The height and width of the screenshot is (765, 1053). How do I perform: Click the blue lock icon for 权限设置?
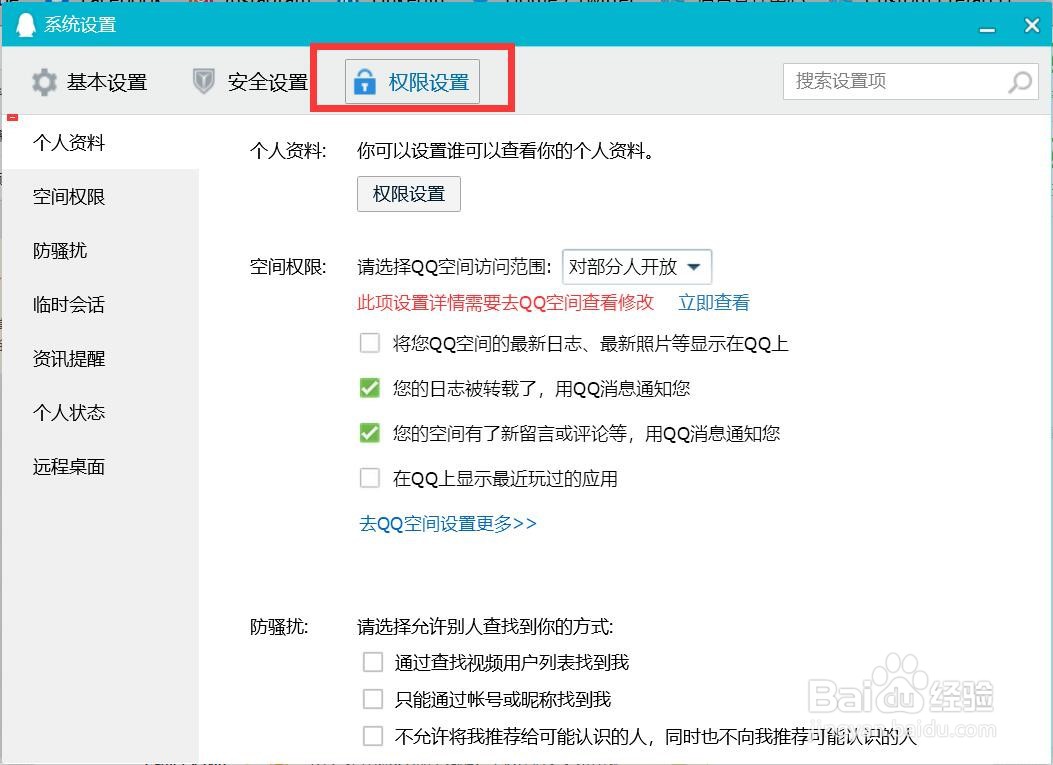(x=365, y=81)
